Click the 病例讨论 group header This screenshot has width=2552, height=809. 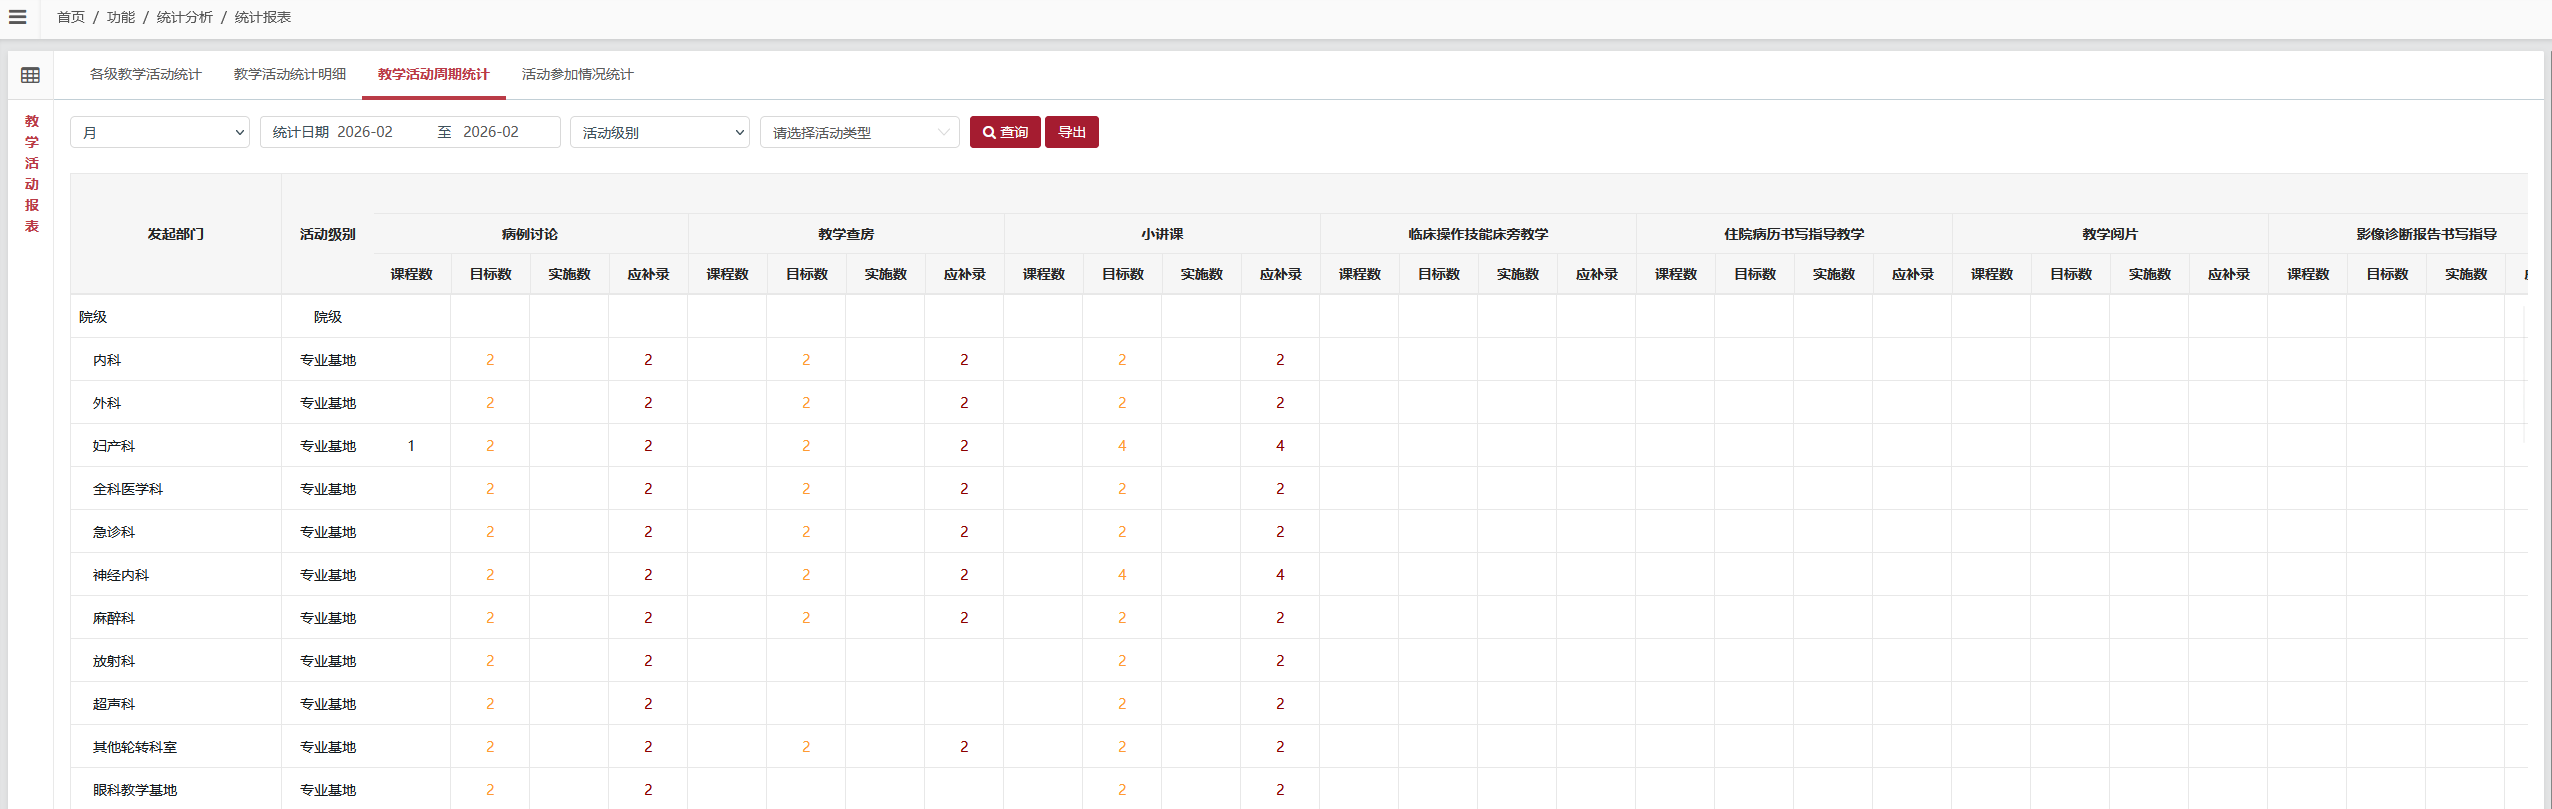point(530,234)
